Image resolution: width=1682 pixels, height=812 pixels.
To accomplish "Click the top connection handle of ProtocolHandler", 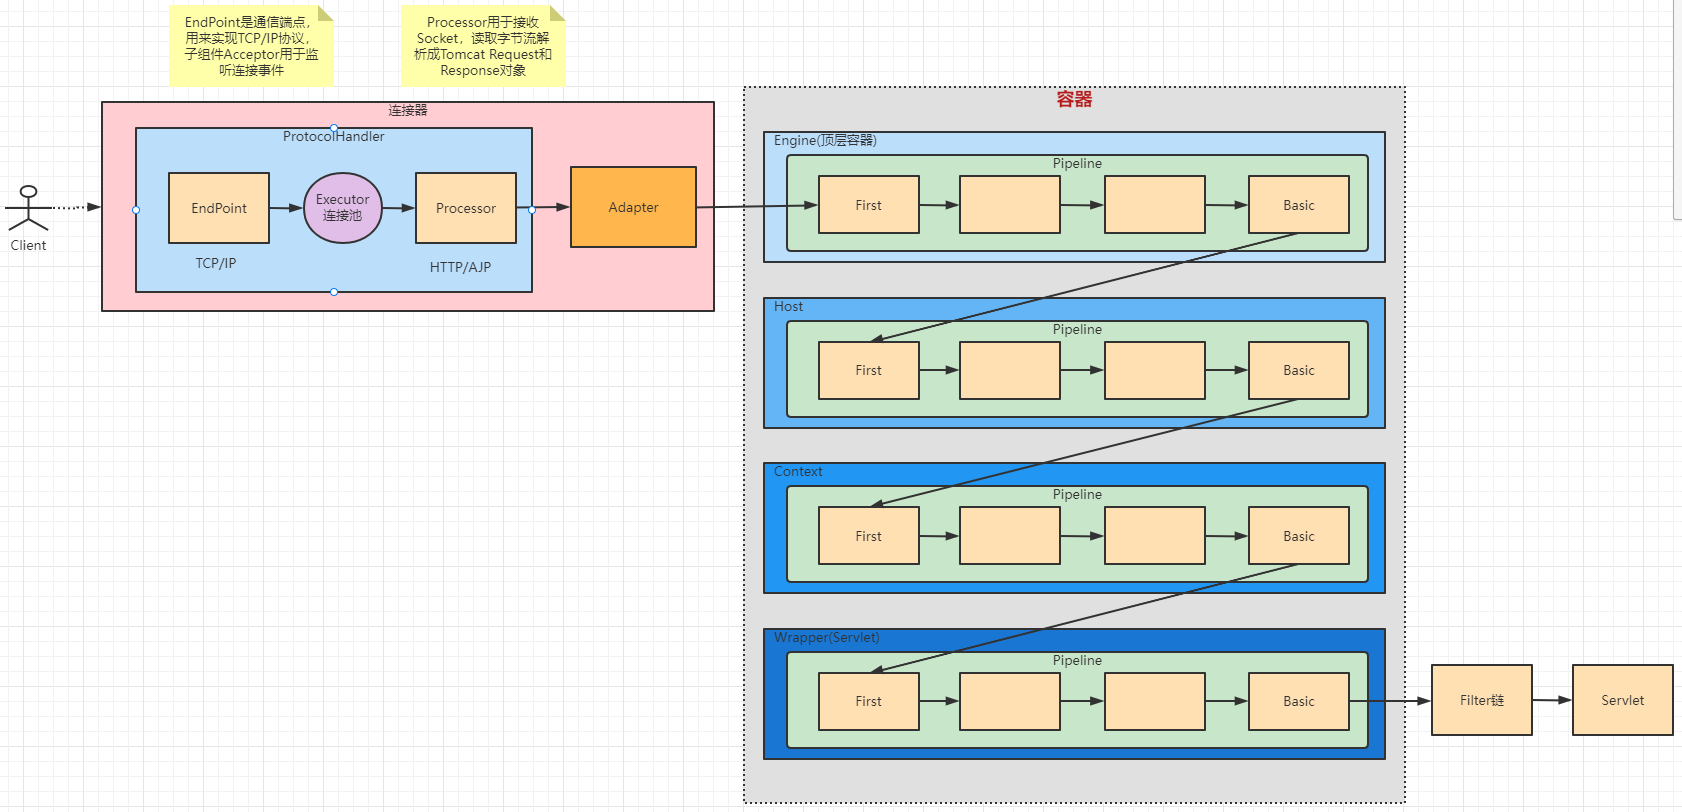I will (x=334, y=128).
